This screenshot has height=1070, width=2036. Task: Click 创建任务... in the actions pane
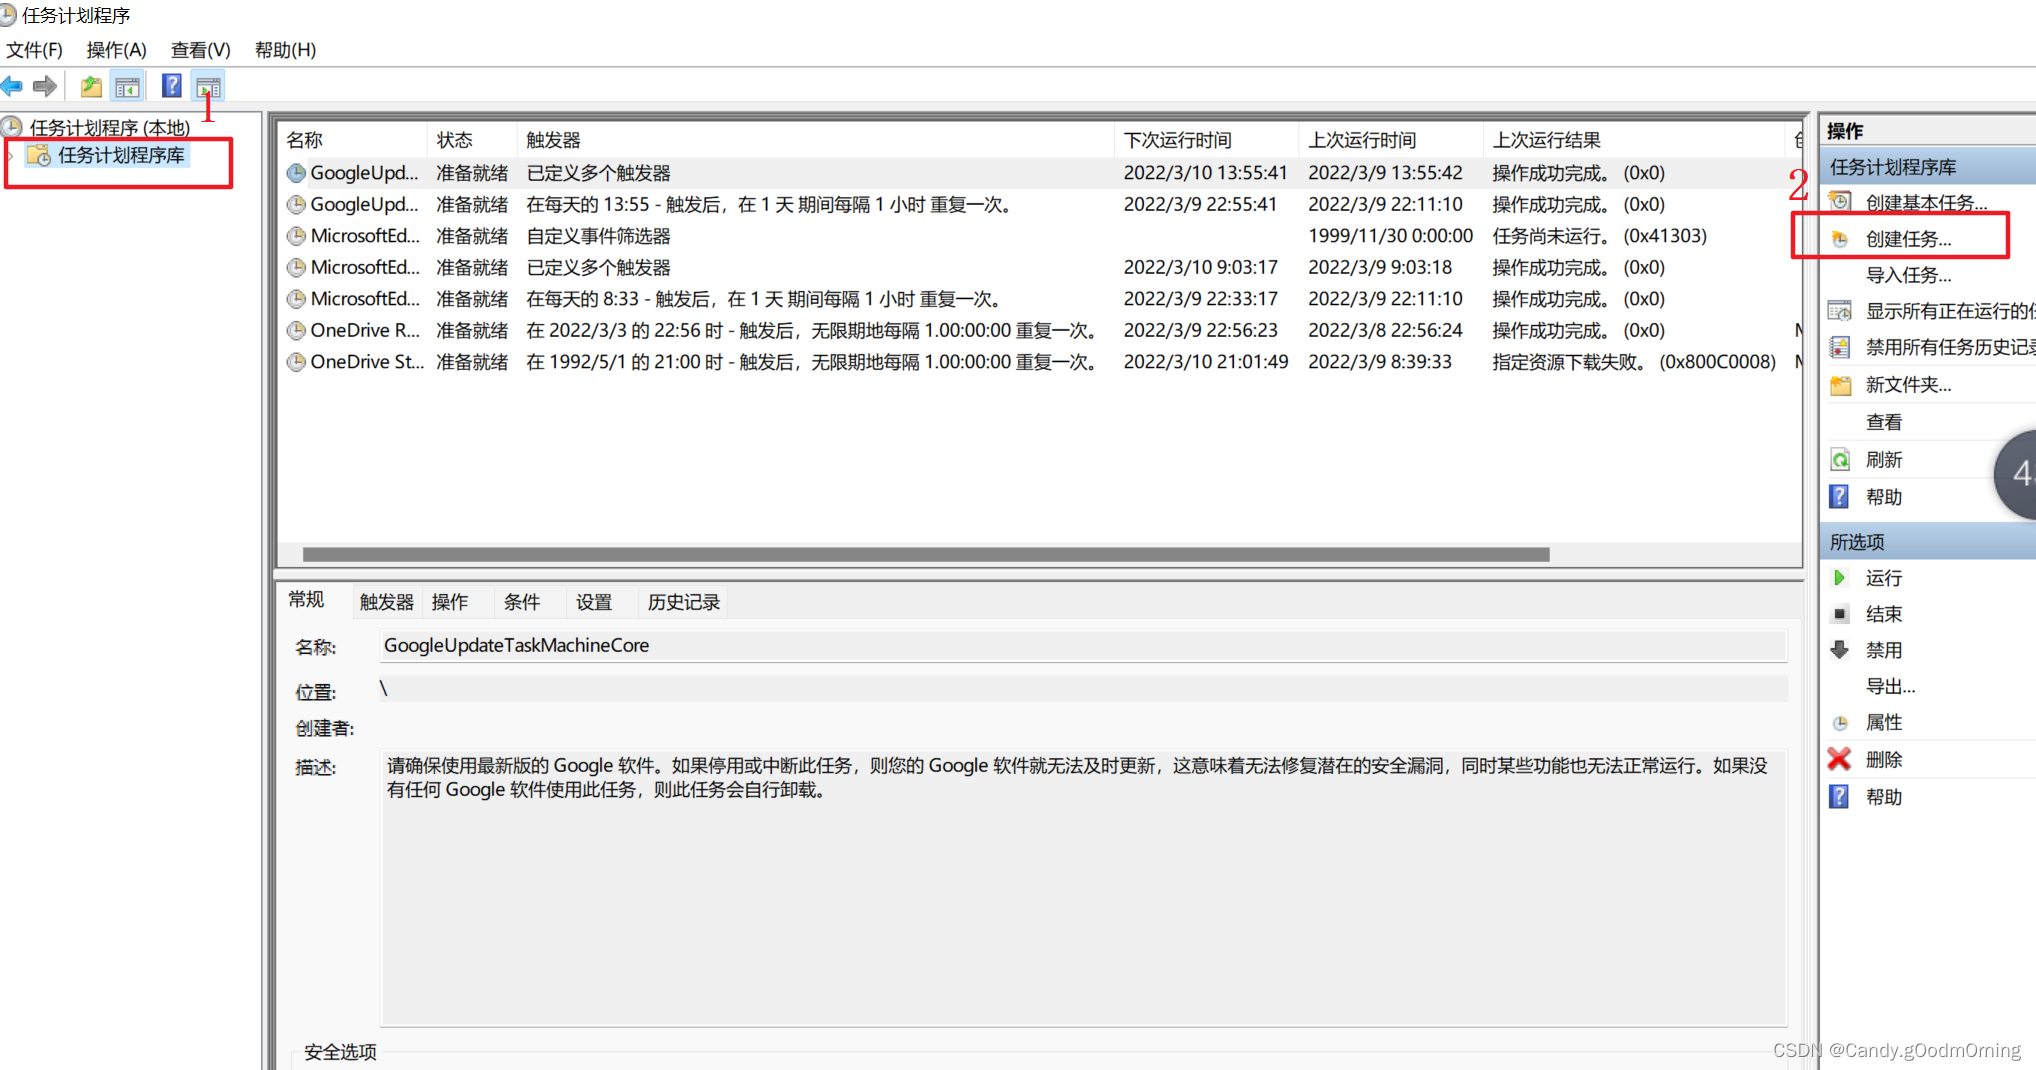pos(1908,239)
